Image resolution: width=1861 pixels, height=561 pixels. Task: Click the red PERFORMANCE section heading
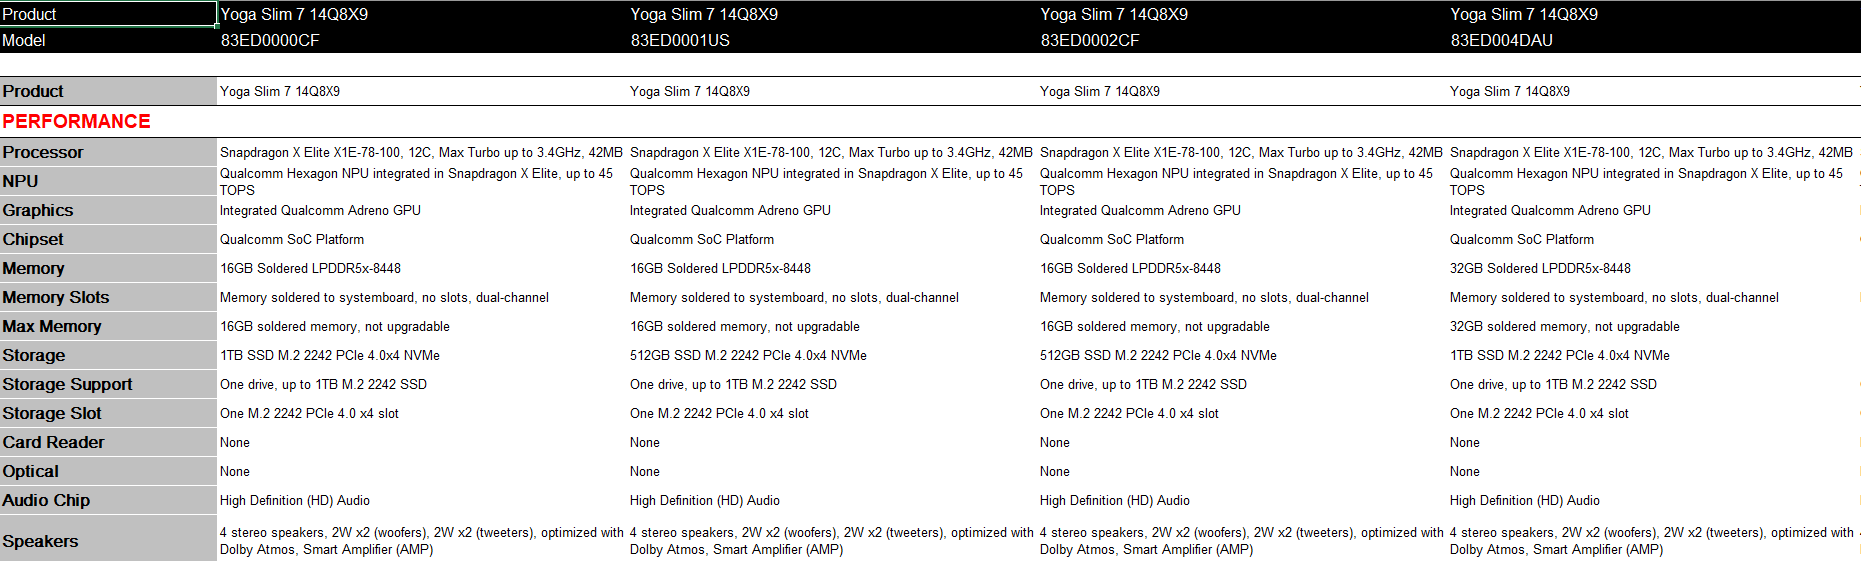76,121
